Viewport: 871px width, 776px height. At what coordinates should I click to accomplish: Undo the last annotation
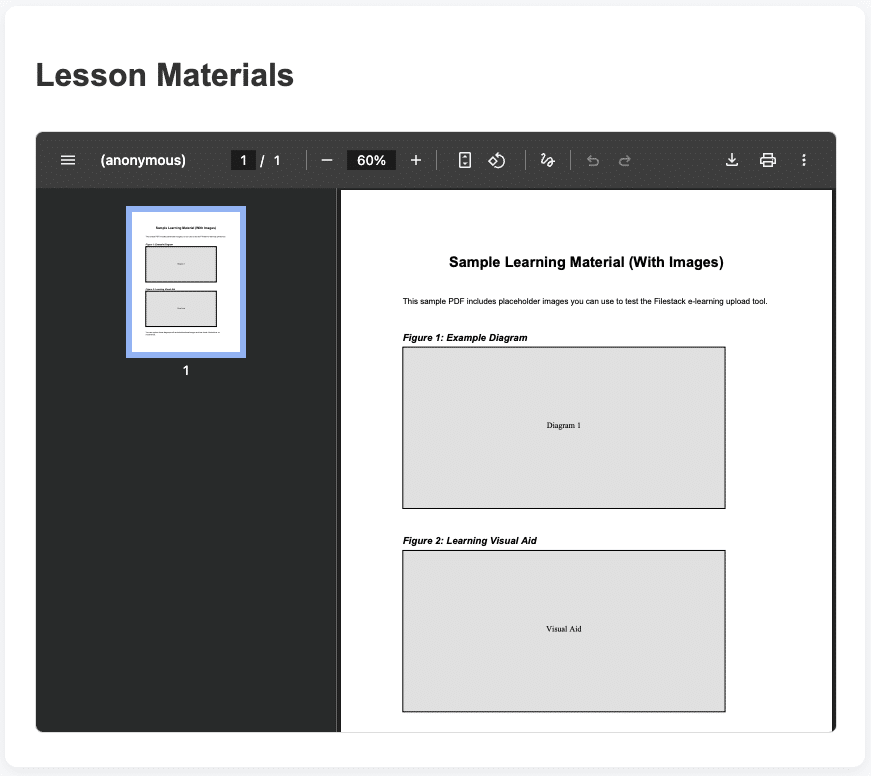tap(593, 159)
